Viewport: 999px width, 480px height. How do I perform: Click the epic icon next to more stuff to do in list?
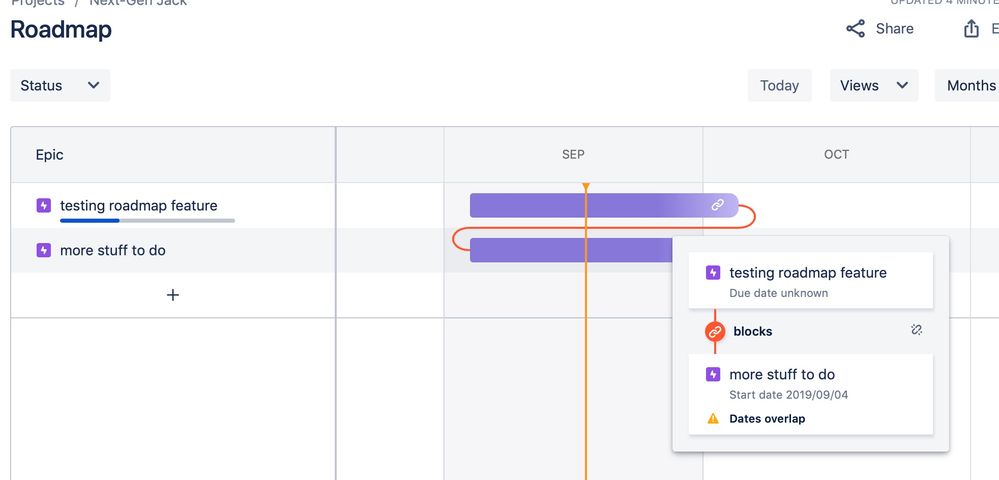(x=43, y=250)
